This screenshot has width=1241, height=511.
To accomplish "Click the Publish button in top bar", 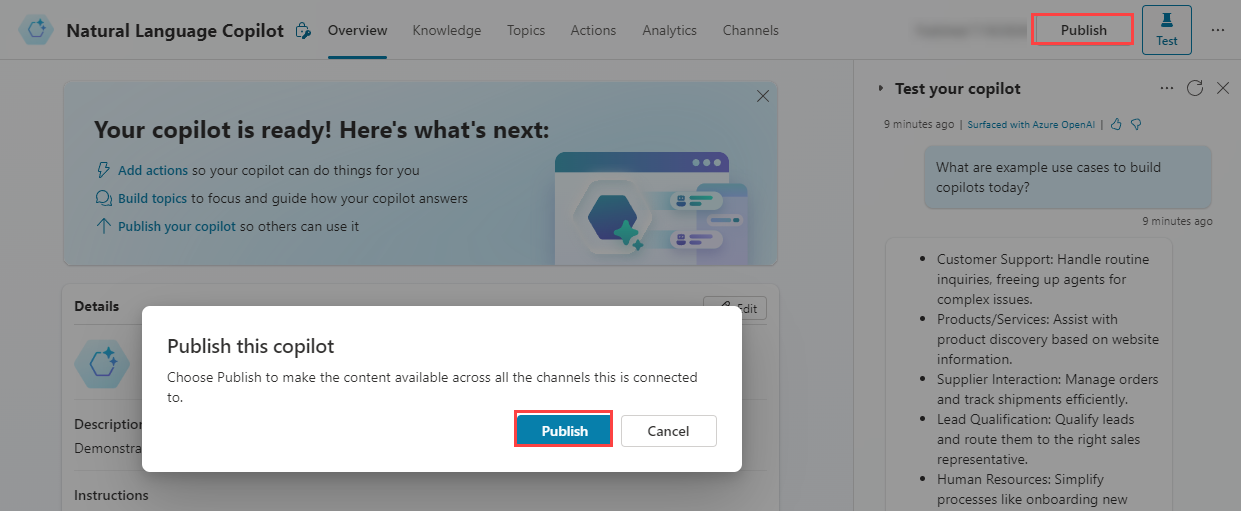I will click(1083, 30).
